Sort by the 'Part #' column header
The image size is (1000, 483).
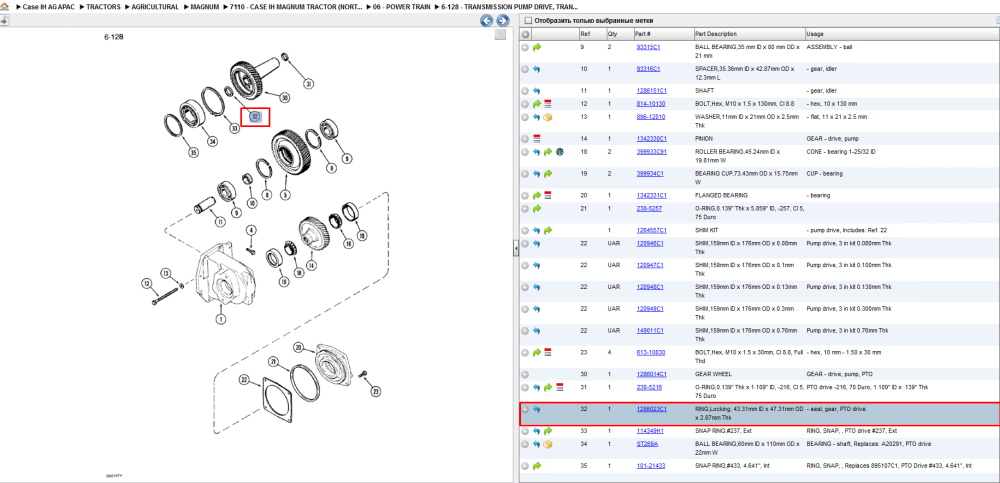tap(642, 34)
